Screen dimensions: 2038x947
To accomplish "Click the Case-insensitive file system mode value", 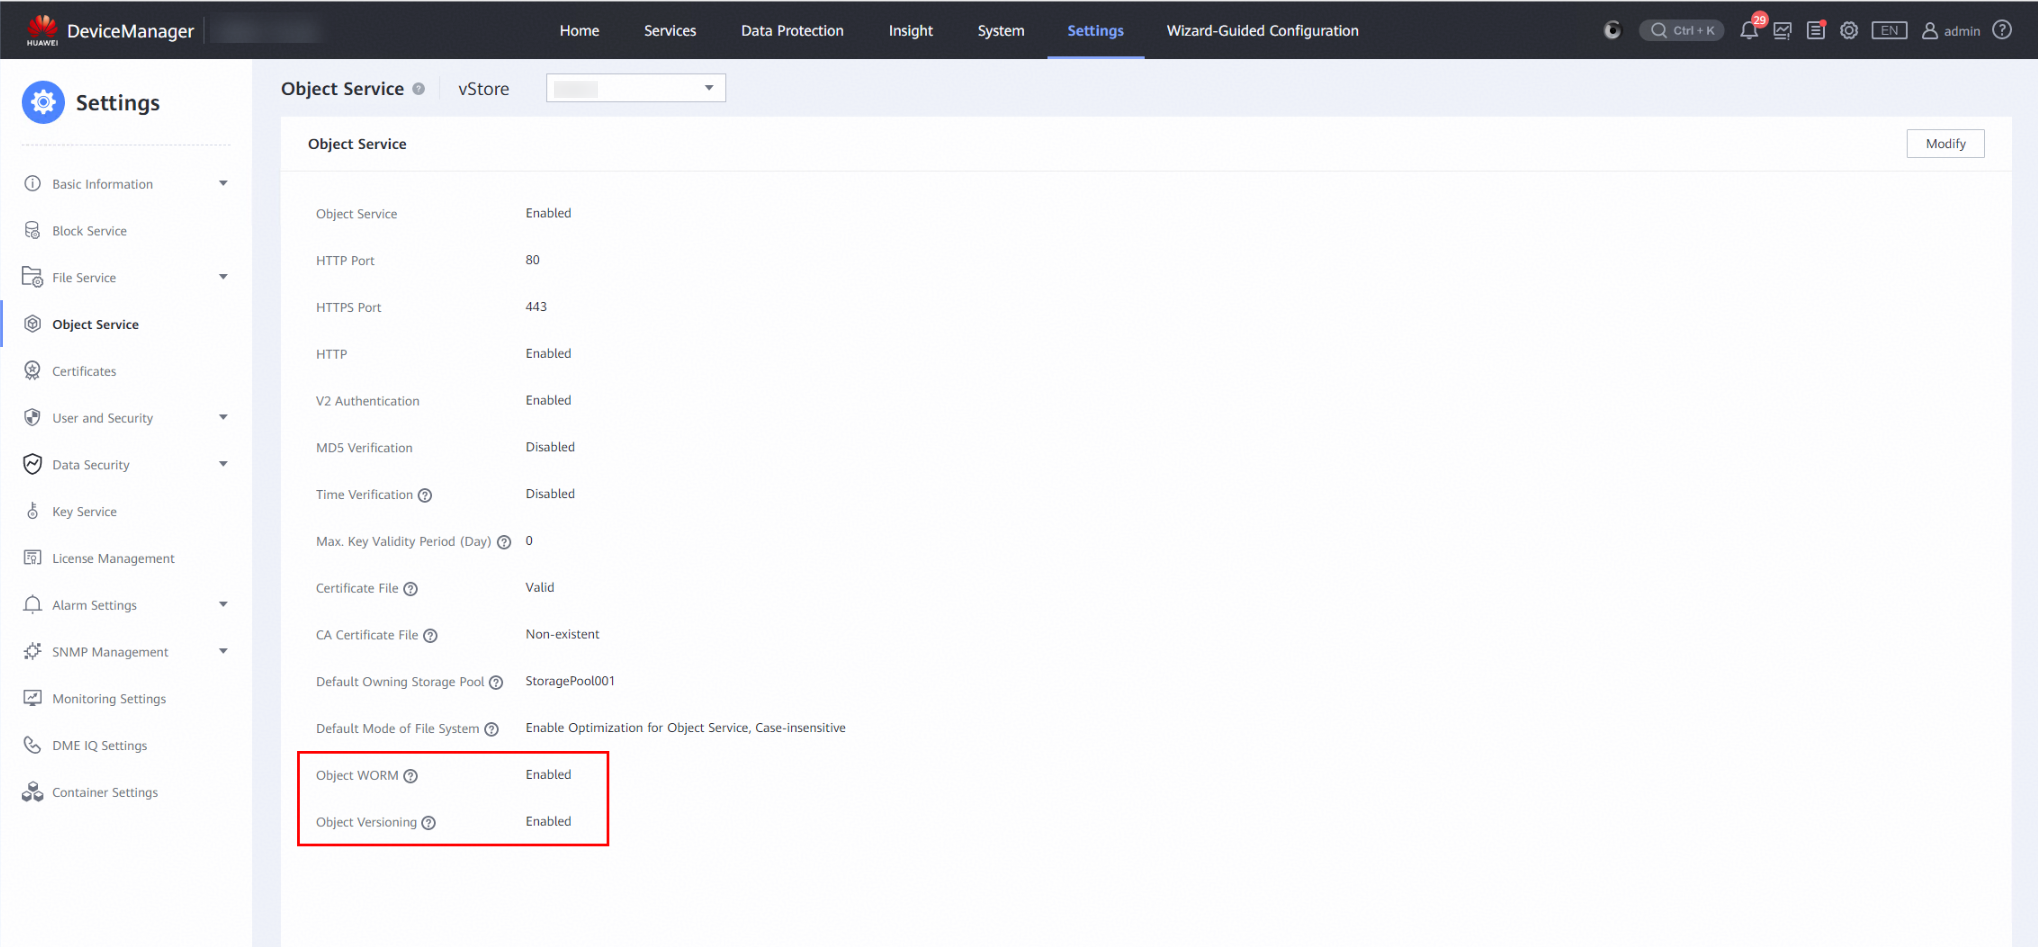I will 685,728.
